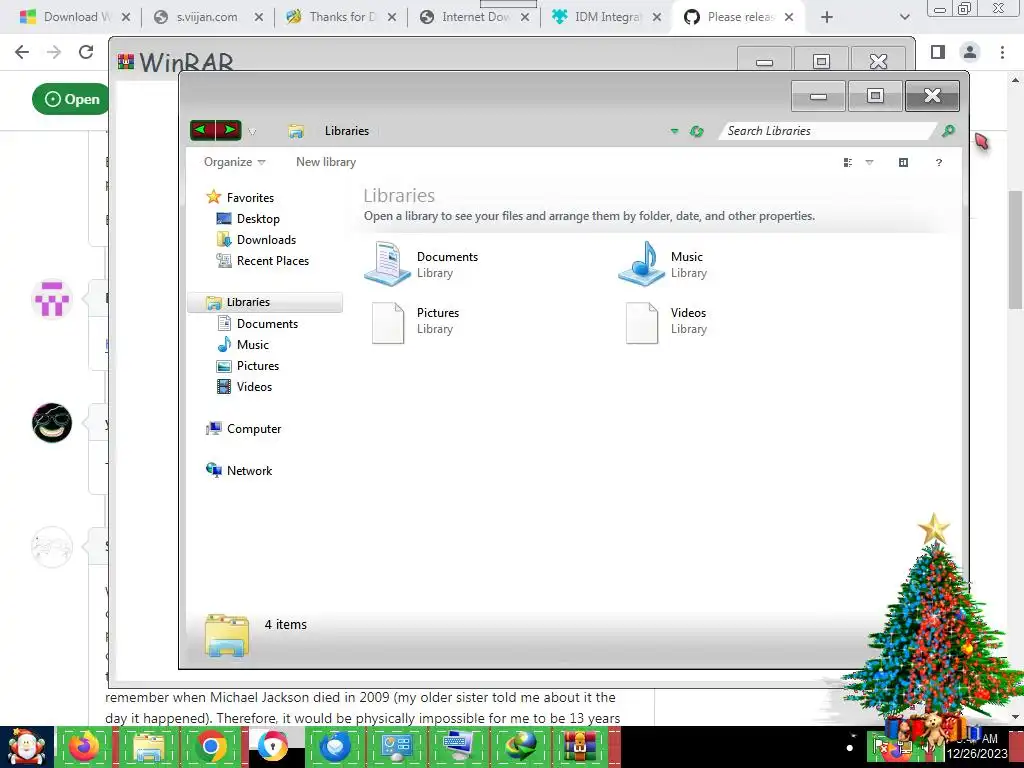
Task: Switch to the Internet Dow browser tab
Action: (x=473, y=17)
